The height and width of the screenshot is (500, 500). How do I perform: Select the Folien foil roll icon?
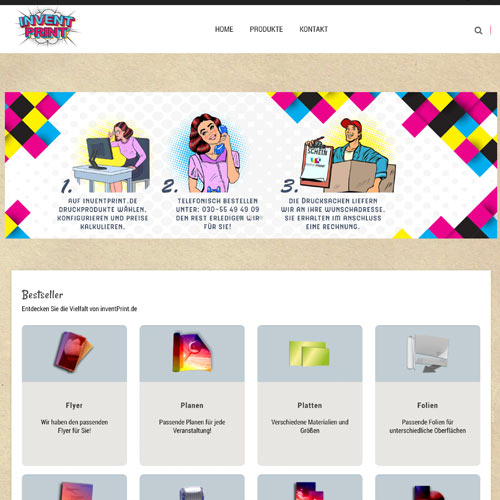(428, 353)
